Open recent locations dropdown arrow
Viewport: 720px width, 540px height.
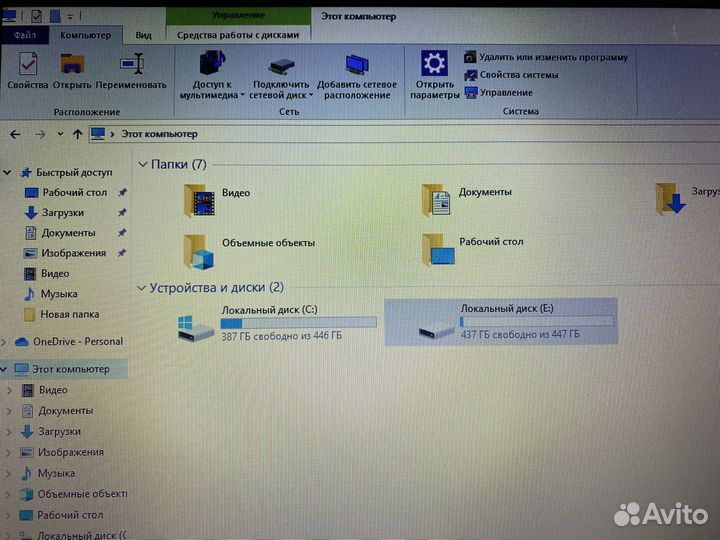click(60, 134)
